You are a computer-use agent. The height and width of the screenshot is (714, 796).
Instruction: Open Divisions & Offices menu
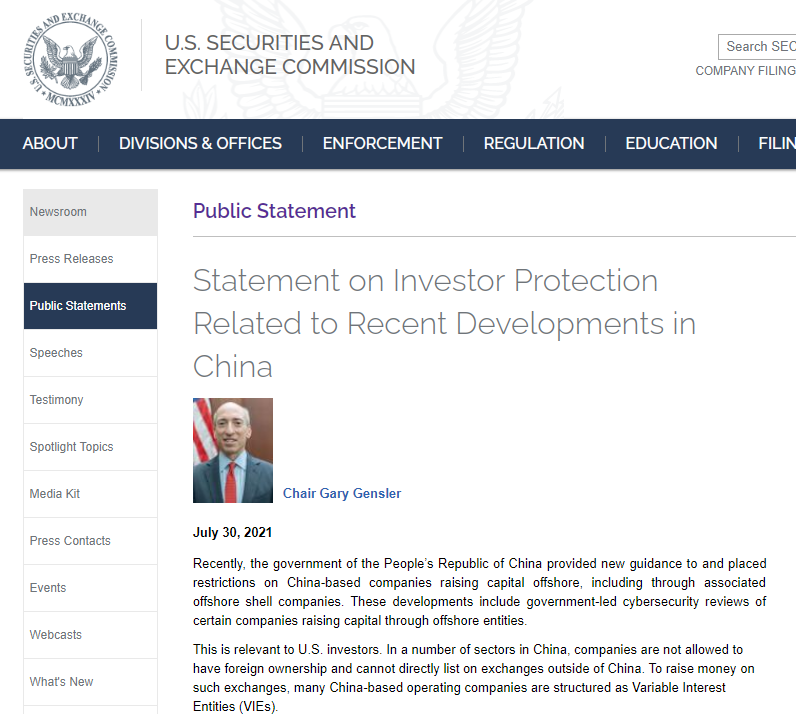[200, 143]
